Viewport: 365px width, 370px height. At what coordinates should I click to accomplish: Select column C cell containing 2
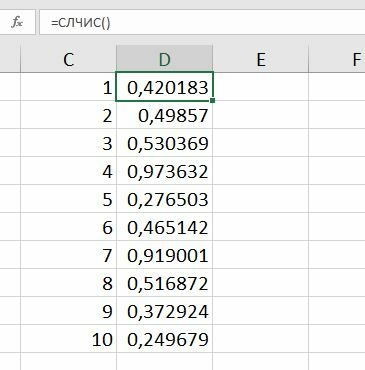tap(69, 114)
